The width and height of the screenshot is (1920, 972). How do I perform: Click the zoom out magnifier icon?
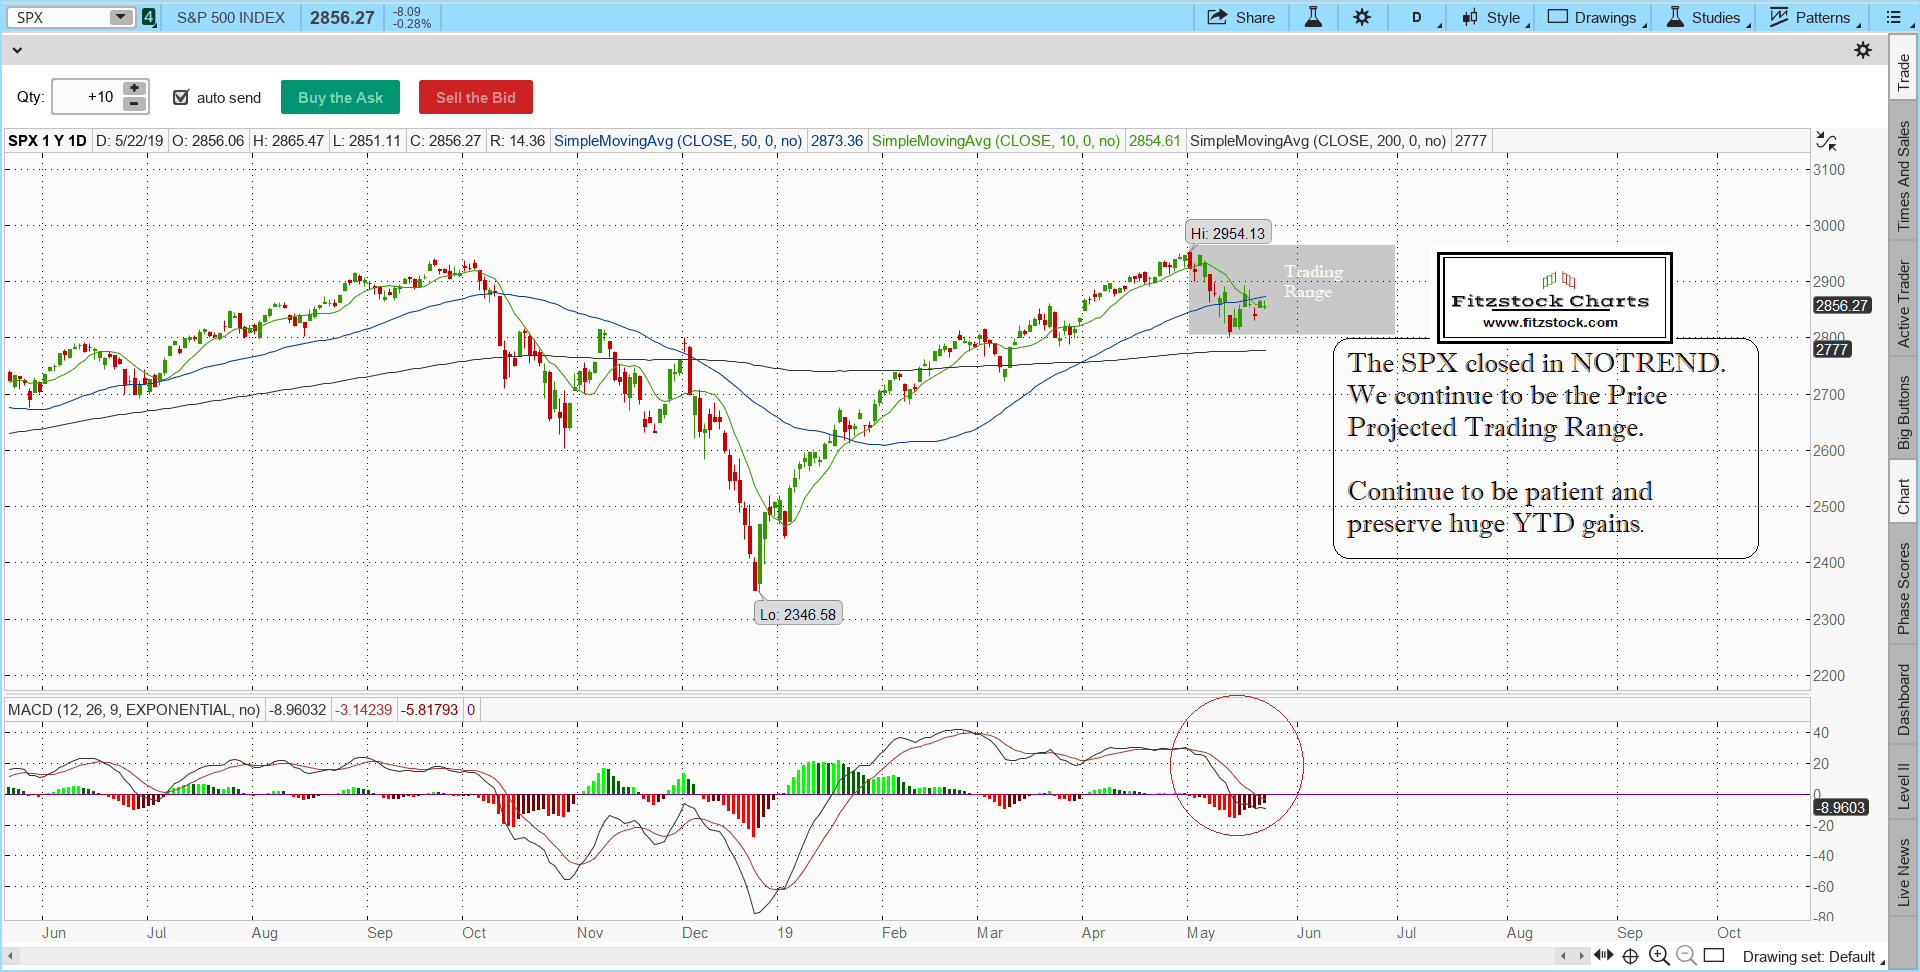pyautogui.click(x=1686, y=956)
